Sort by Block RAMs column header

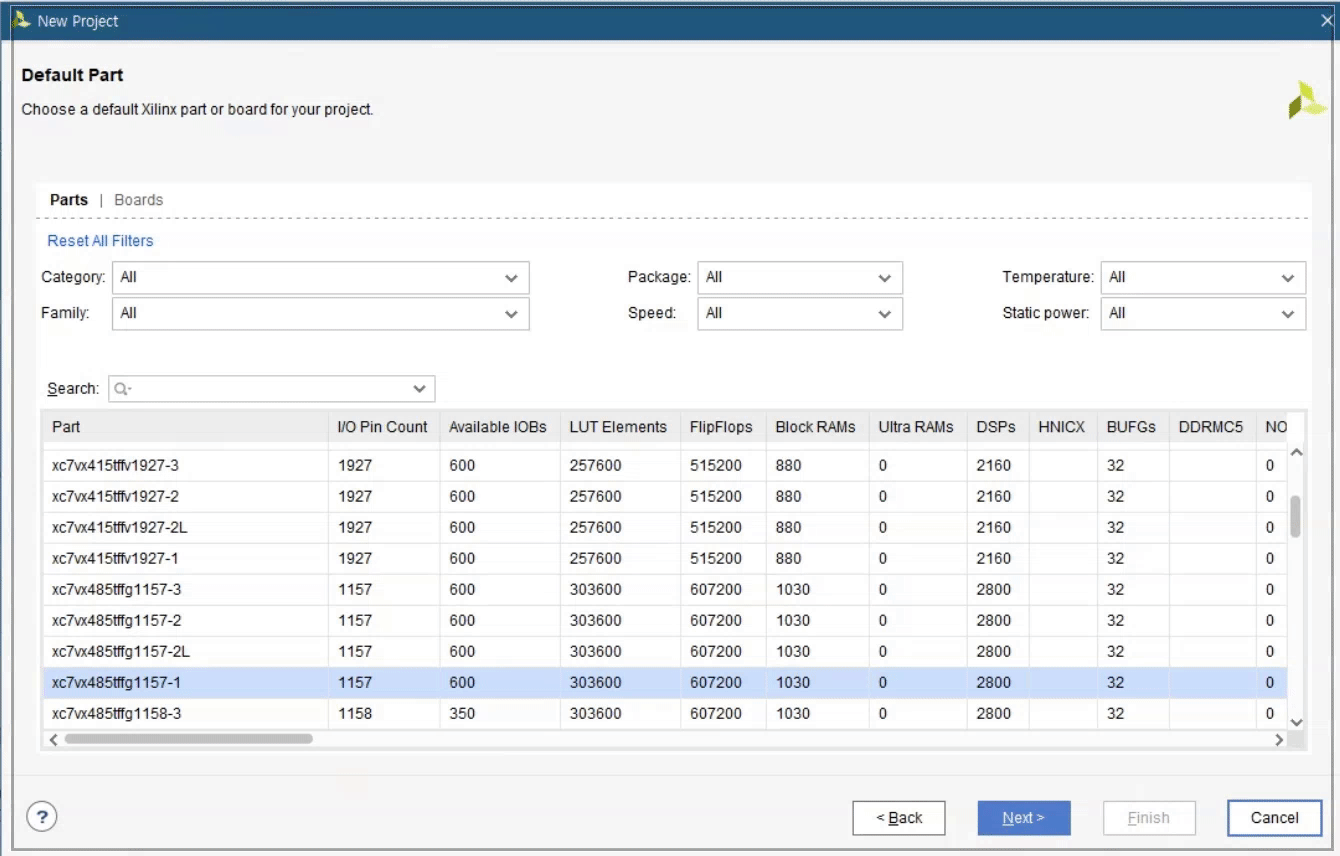[x=816, y=427]
